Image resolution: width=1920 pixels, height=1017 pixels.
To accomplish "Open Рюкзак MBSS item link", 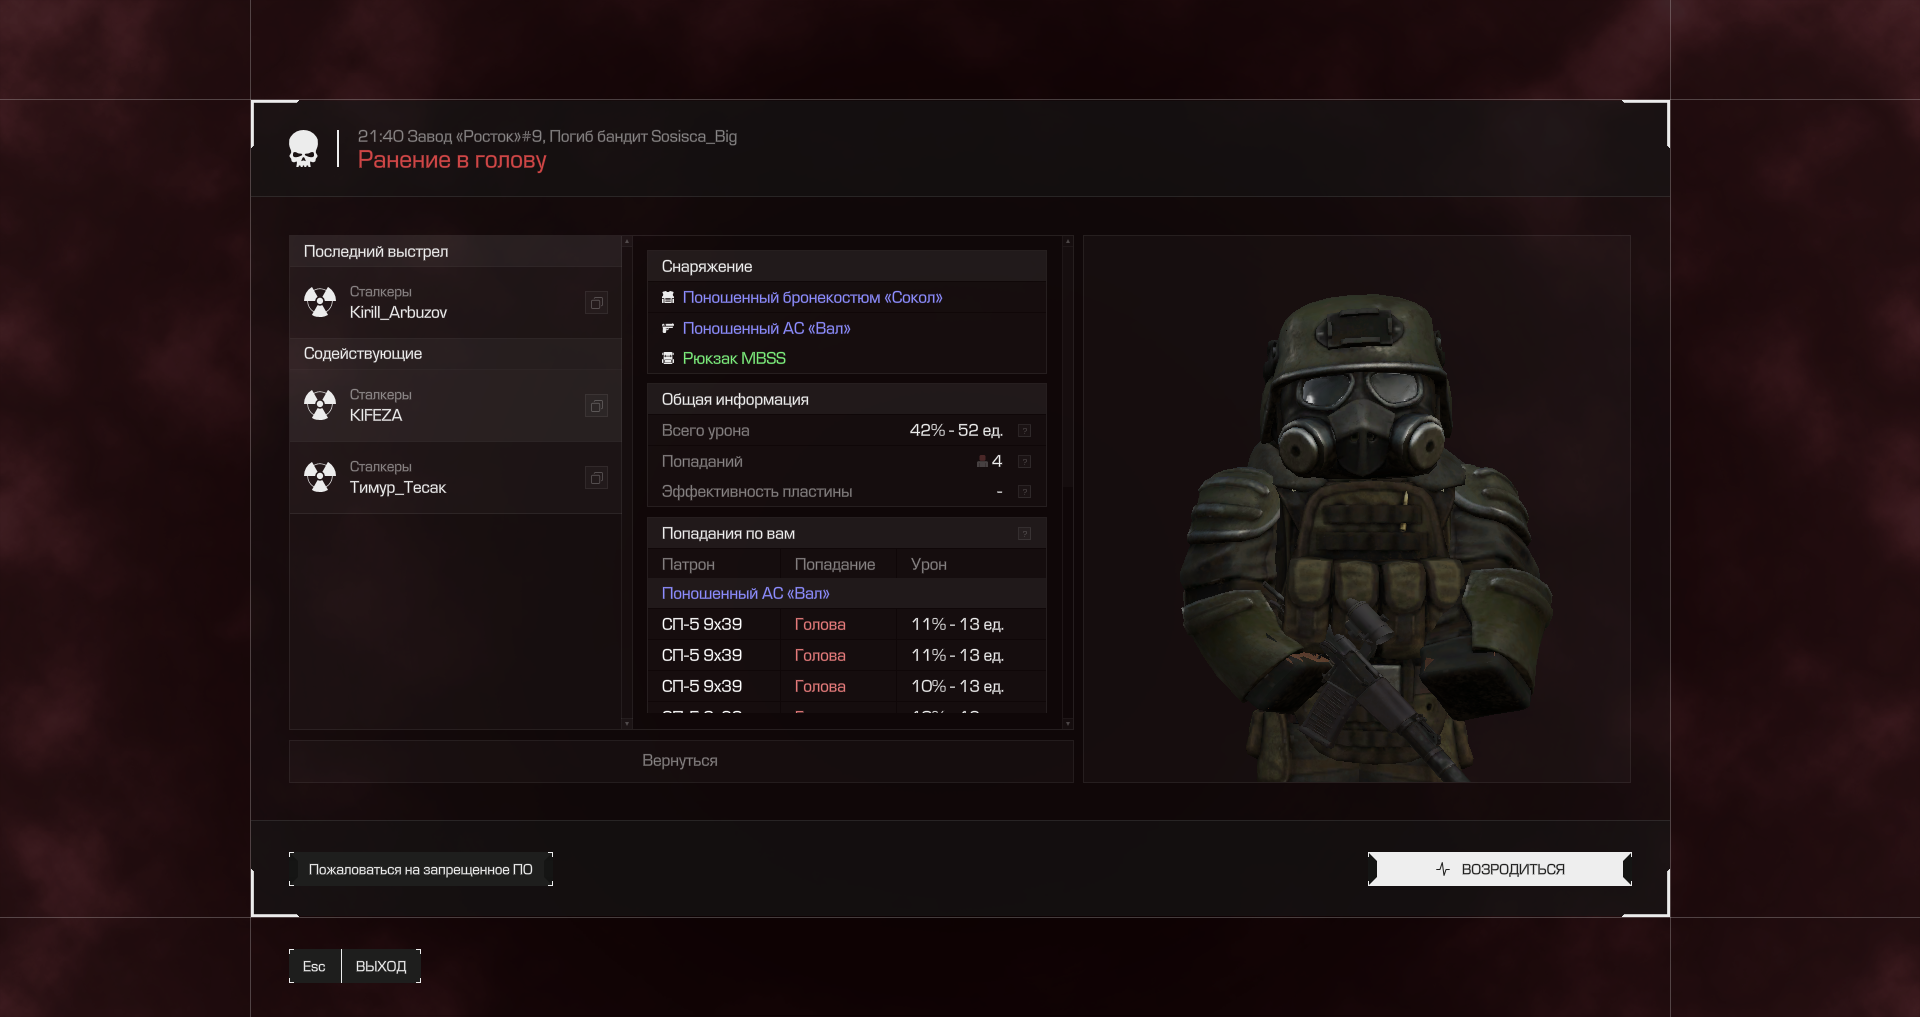I will click(734, 358).
